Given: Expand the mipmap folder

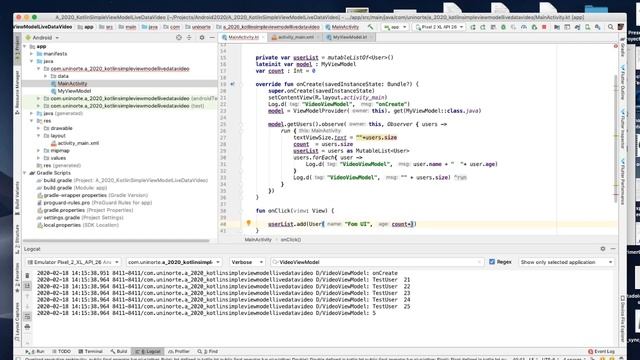Looking at the screenshot, I should 39,151.
